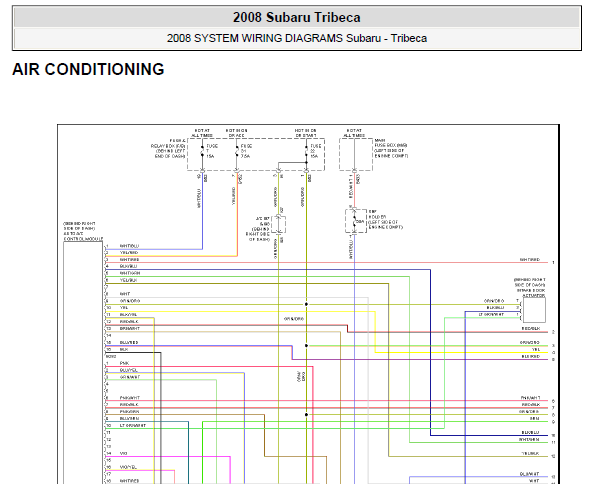Click 'LT GRN/WHT' at lower connector pin 10
This screenshot has height=484, width=605.
pos(133,426)
